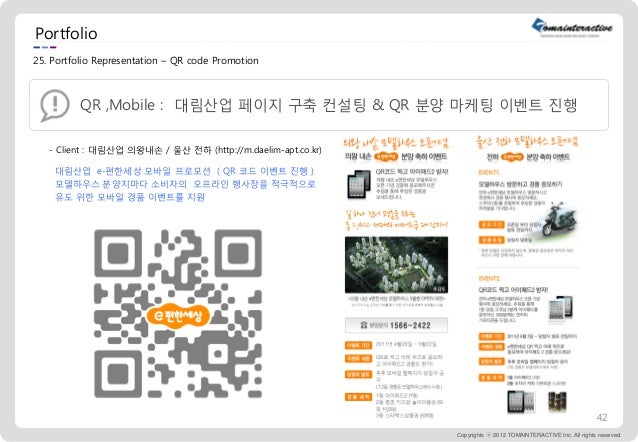Click the iPad image beside 'QR코드 찍고' text

[358, 184]
